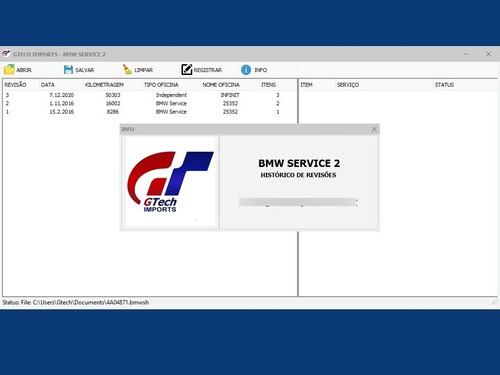Select the revision row dated 1.11.2016
The width and height of the screenshot is (500, 375).
(149, 103)
